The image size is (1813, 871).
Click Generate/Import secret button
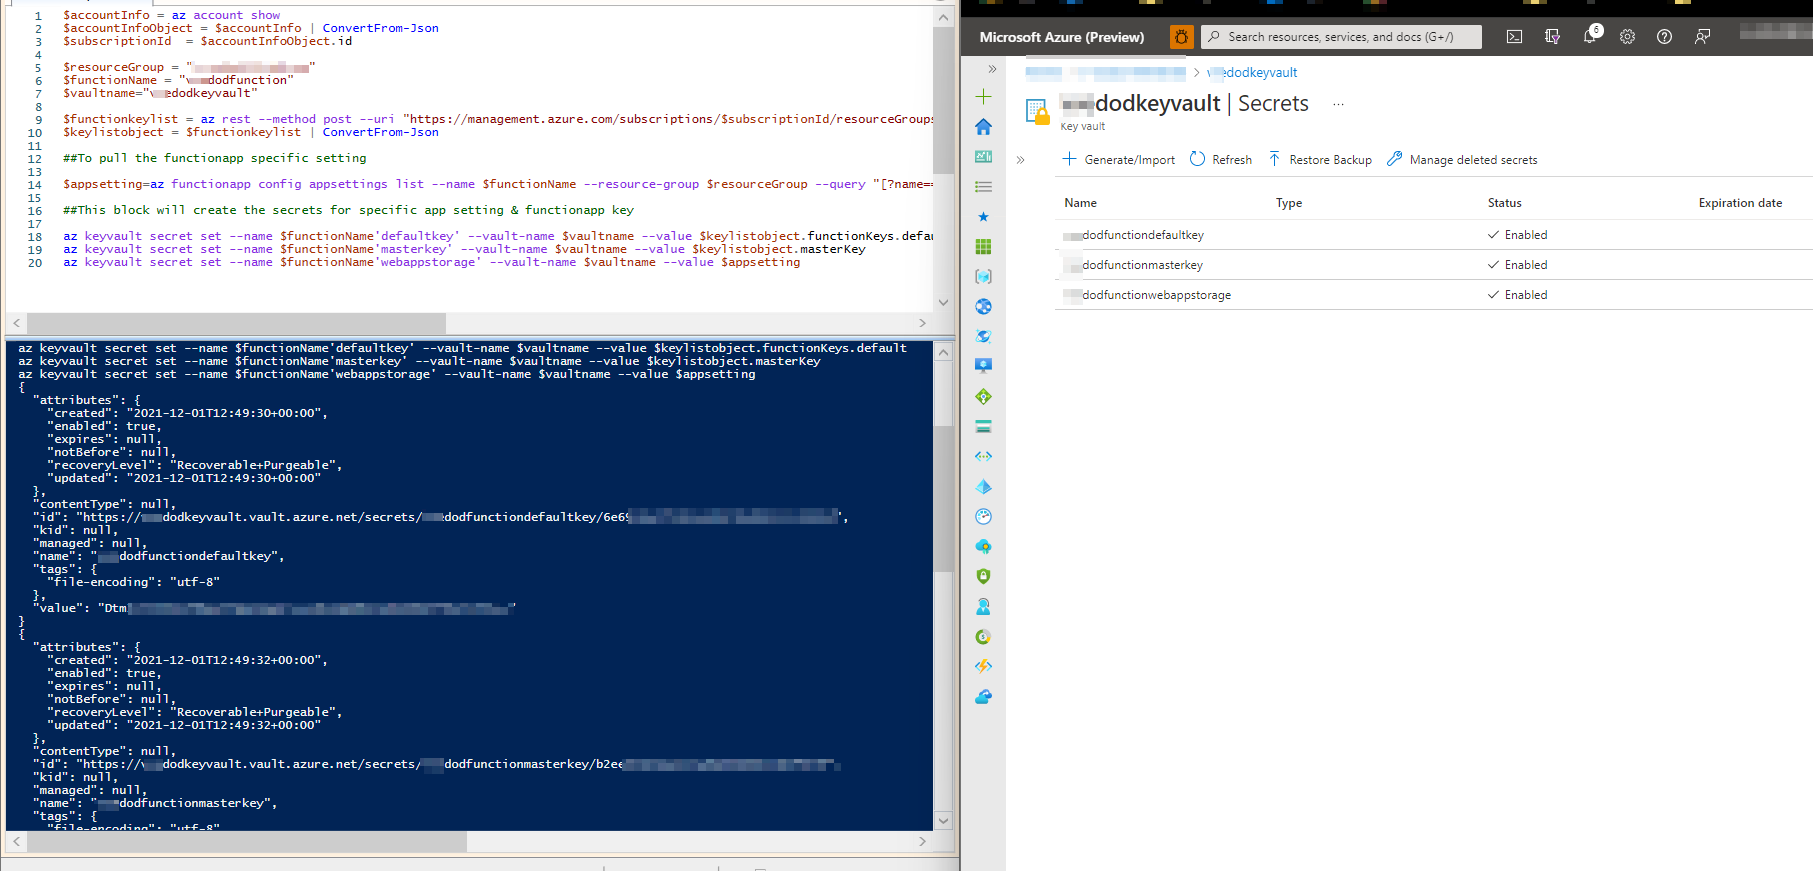point(1118,159)
